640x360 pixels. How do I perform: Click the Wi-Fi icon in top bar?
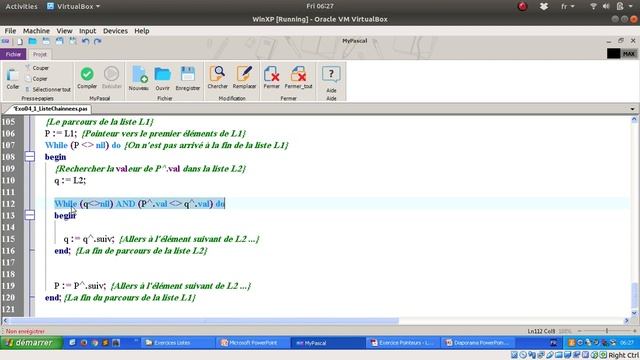[593, 6]
